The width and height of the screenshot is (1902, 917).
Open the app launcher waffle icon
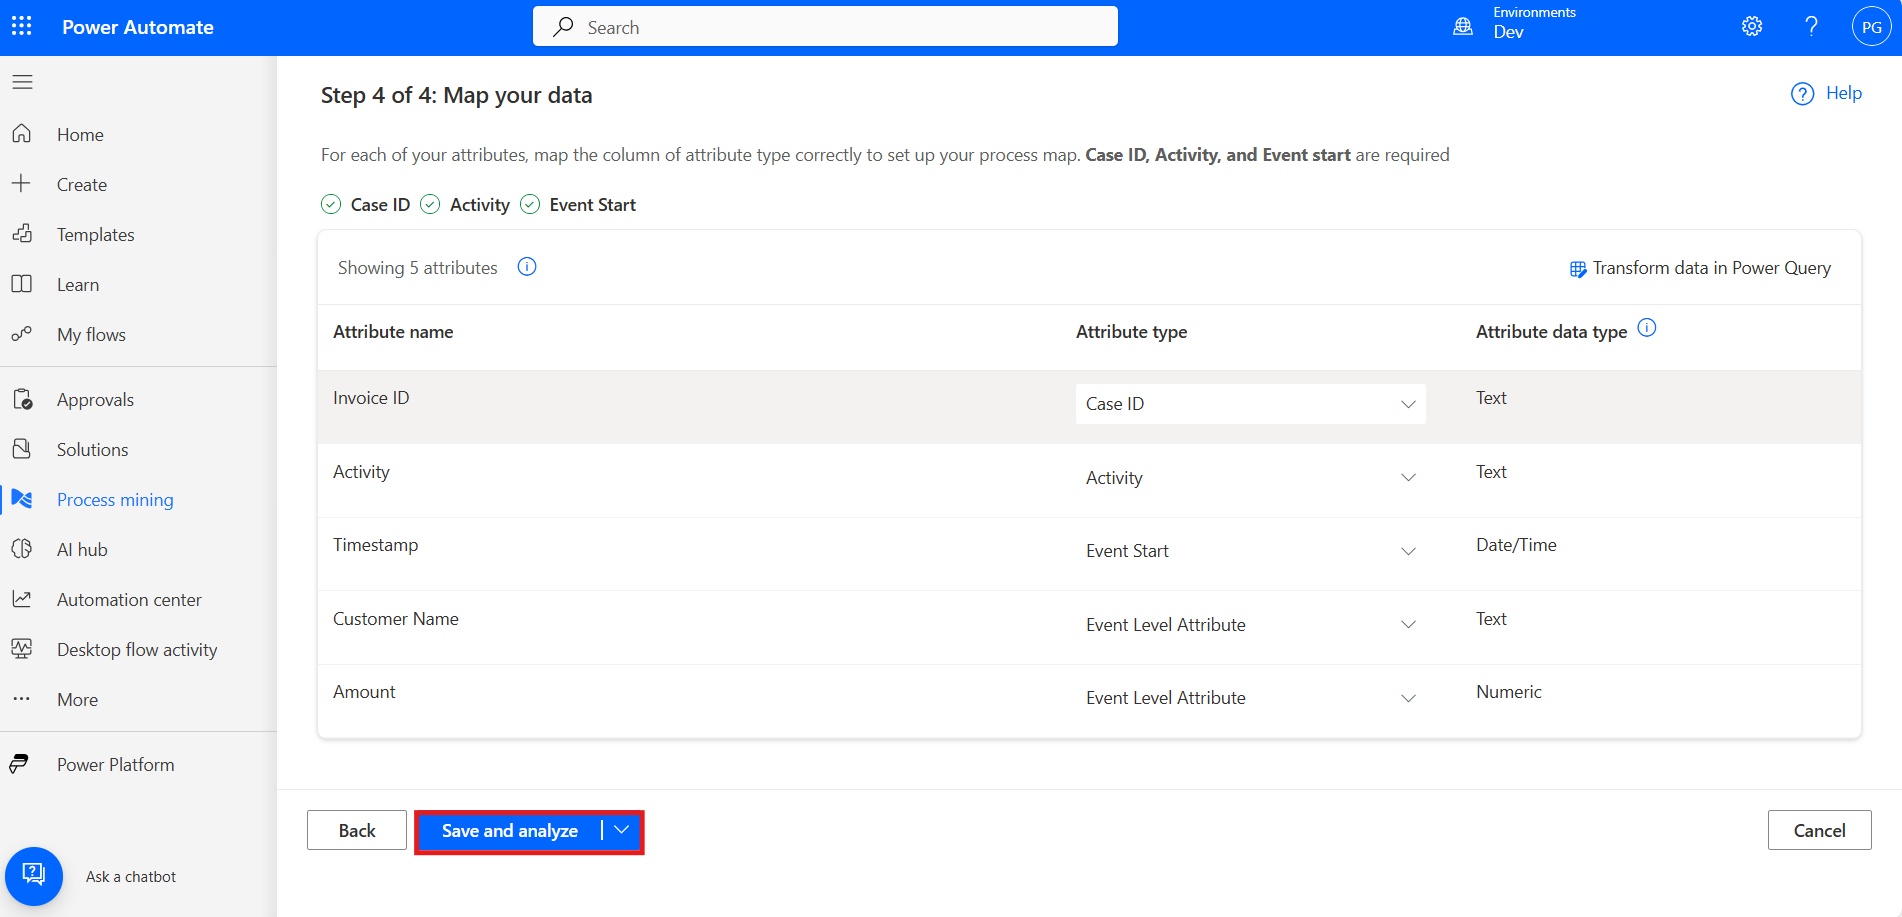point(22,27)
